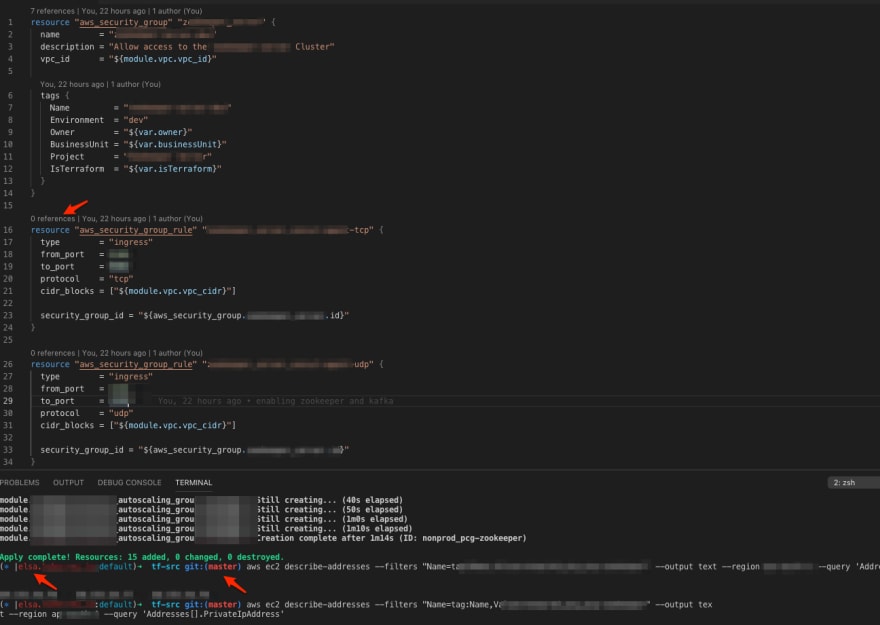Click 'aws_security_group_rule' on line 26
This screenshot has width=880, height=625.
pyautogui.click(x=136, y=364)
